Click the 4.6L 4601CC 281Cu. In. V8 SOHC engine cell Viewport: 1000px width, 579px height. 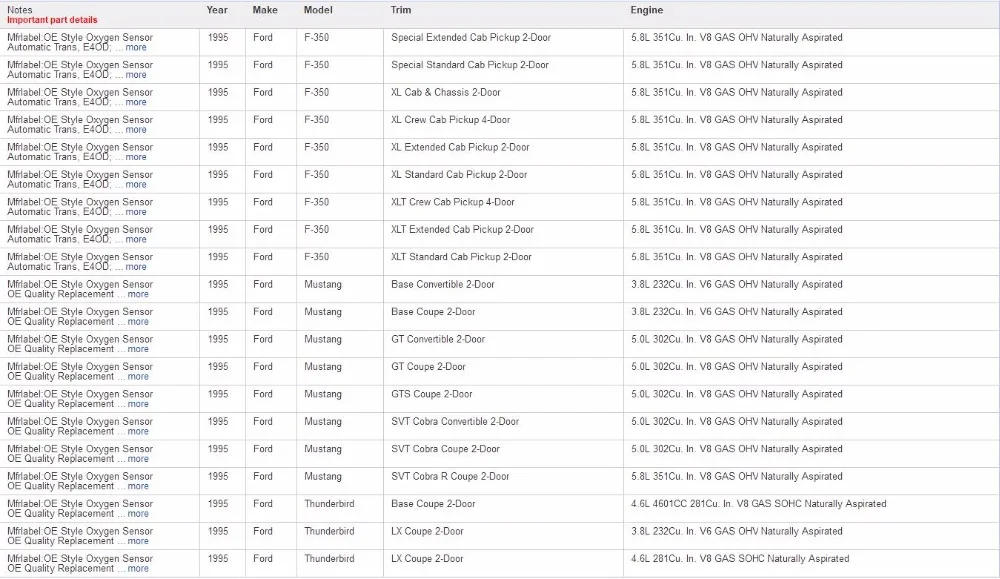759,504
